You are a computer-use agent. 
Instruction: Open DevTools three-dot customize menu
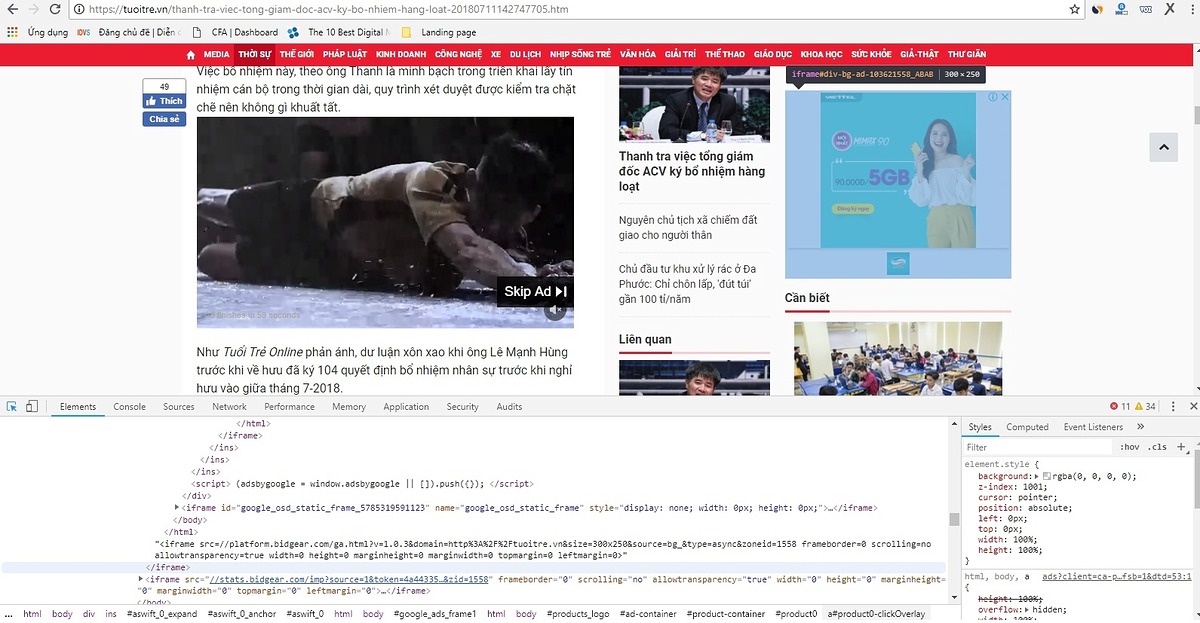tap(1173, 407)
